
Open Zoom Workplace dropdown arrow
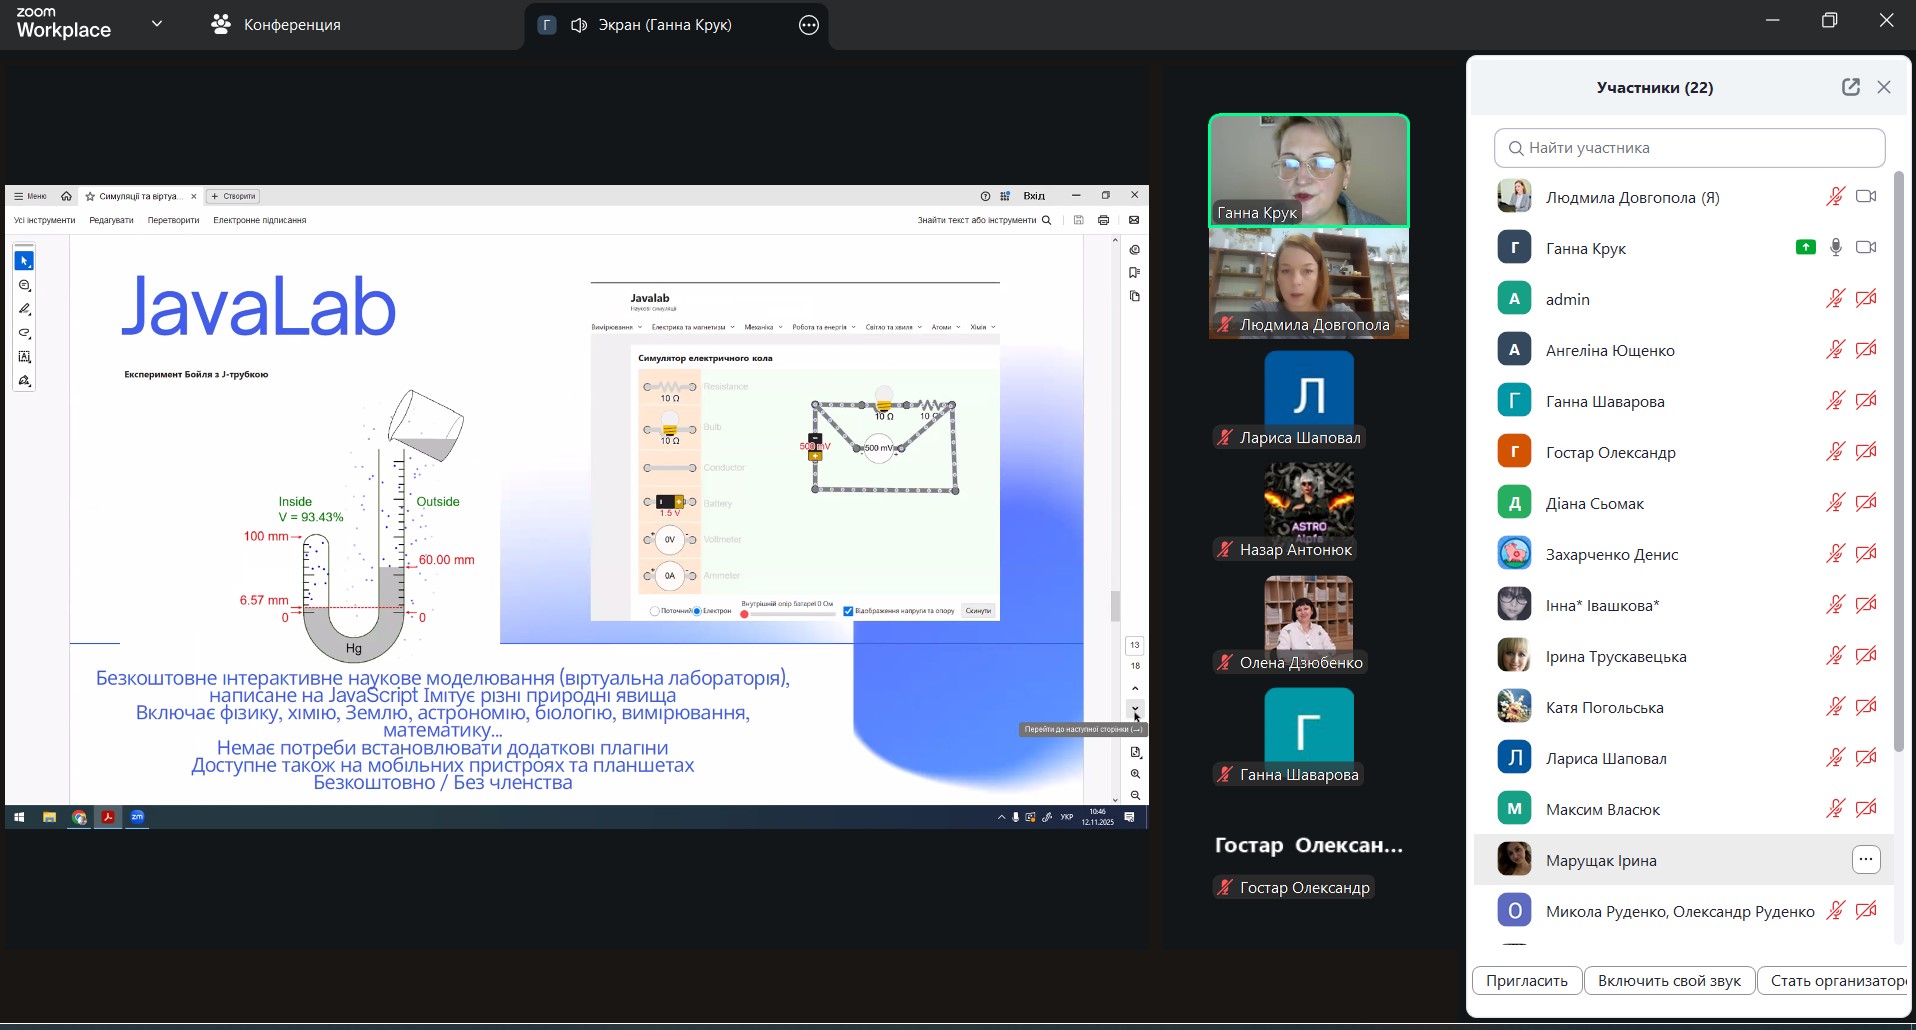pyautogui.click(x=157, y=24)
